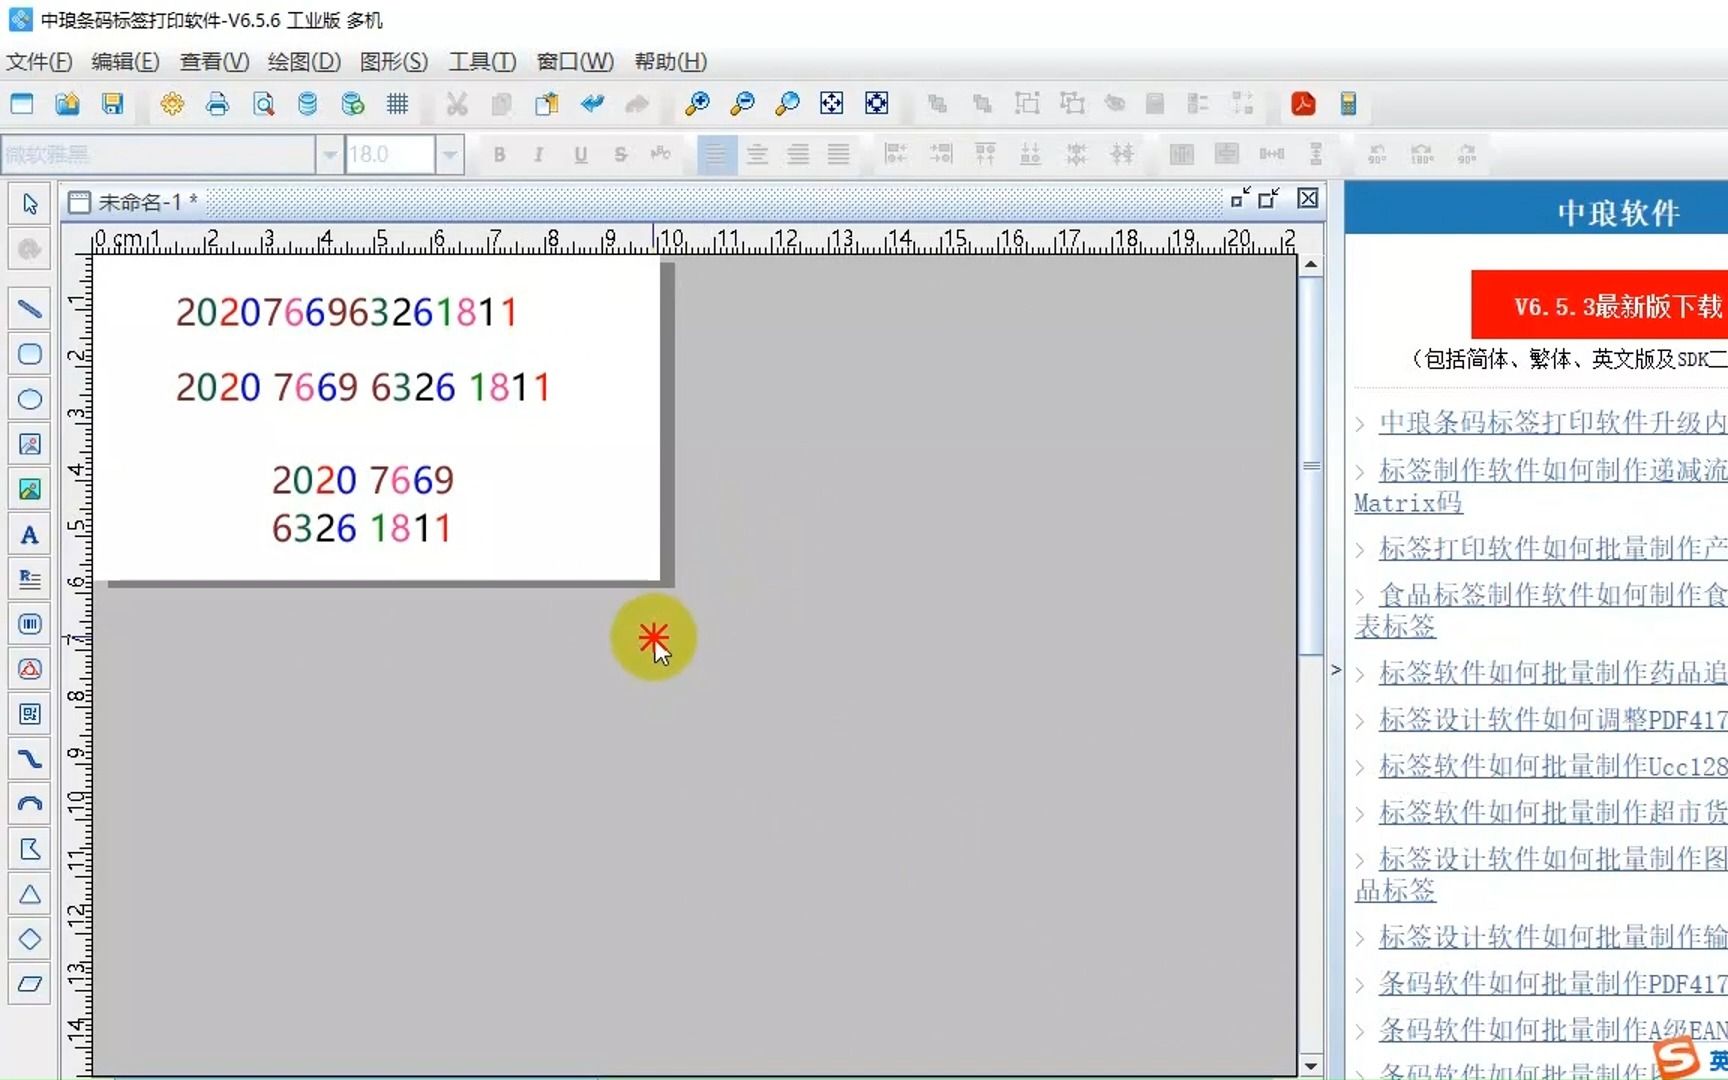Select the insert picture tool
Screen dimensions: 1728x1080
(x=30, y=444)
